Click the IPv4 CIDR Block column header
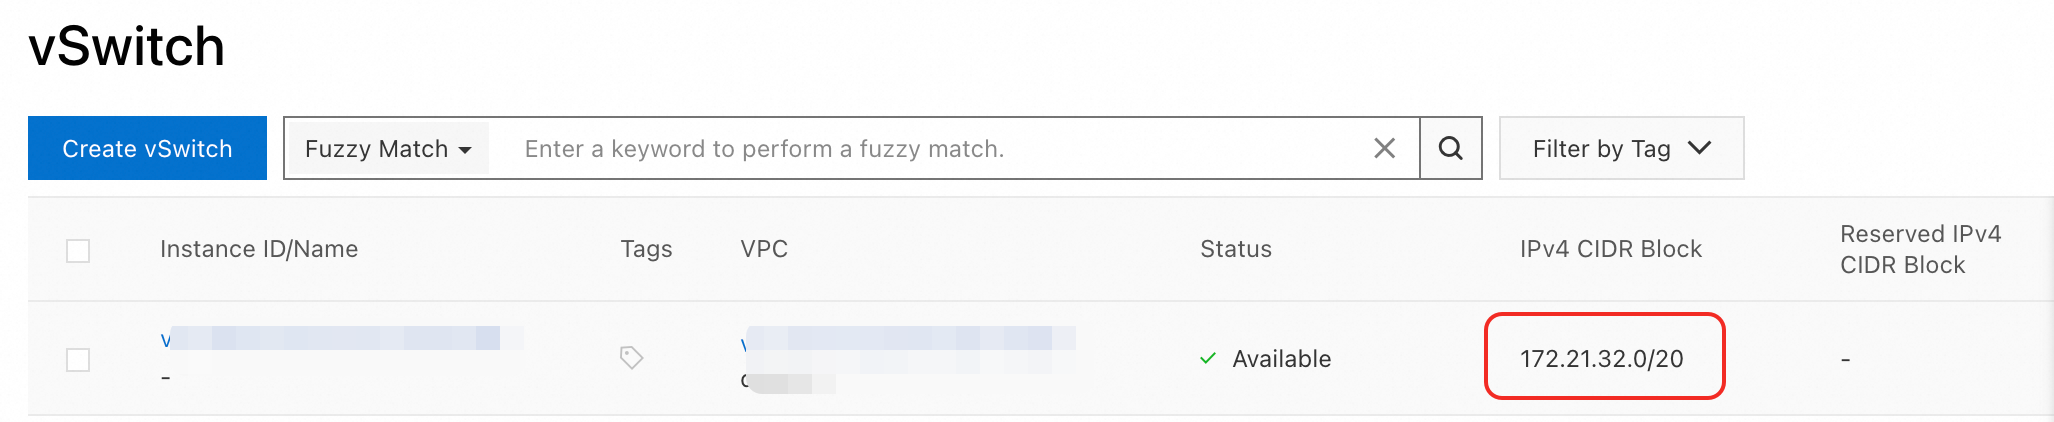 1610,249
